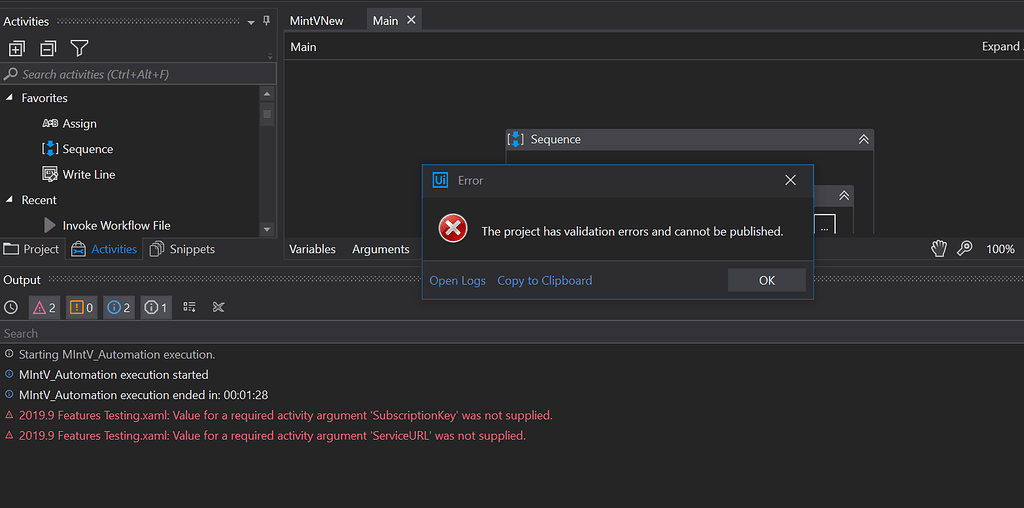Click the Expand All activities icon

pyautogui.click(x=16, y=48)
